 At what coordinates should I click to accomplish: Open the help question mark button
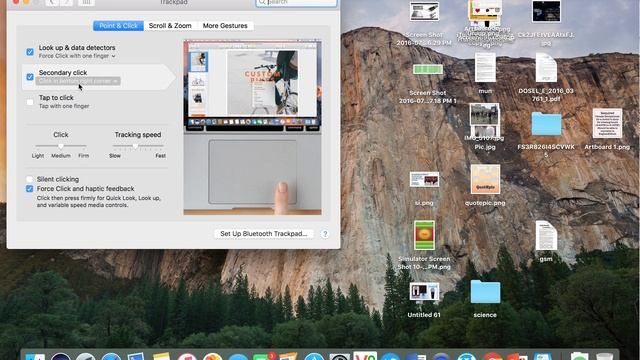coord(325,234)
